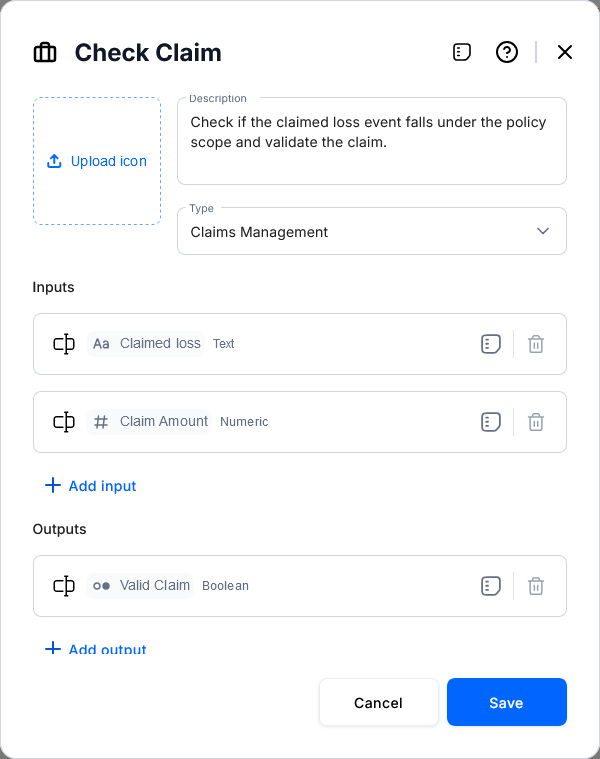Screen dimensions: 600x759
Task: Click the help question mark icon
Action: coord(507,52)
